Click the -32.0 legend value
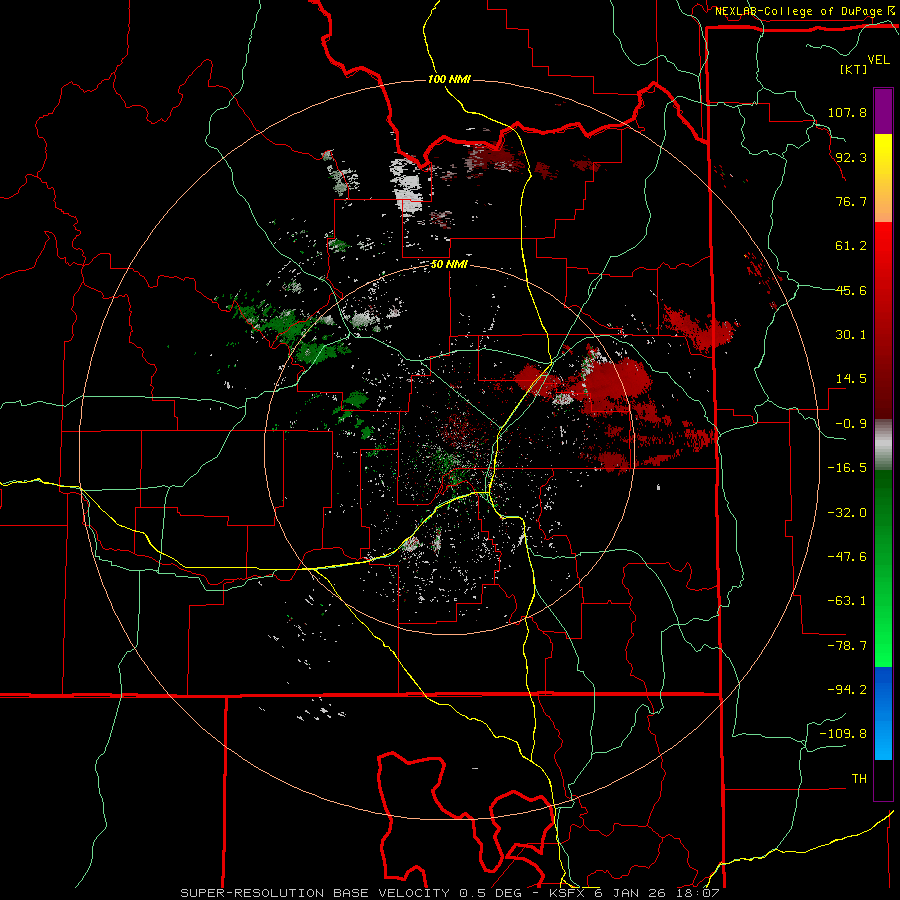This screenshot has height=900, width=900. [847, 512]
